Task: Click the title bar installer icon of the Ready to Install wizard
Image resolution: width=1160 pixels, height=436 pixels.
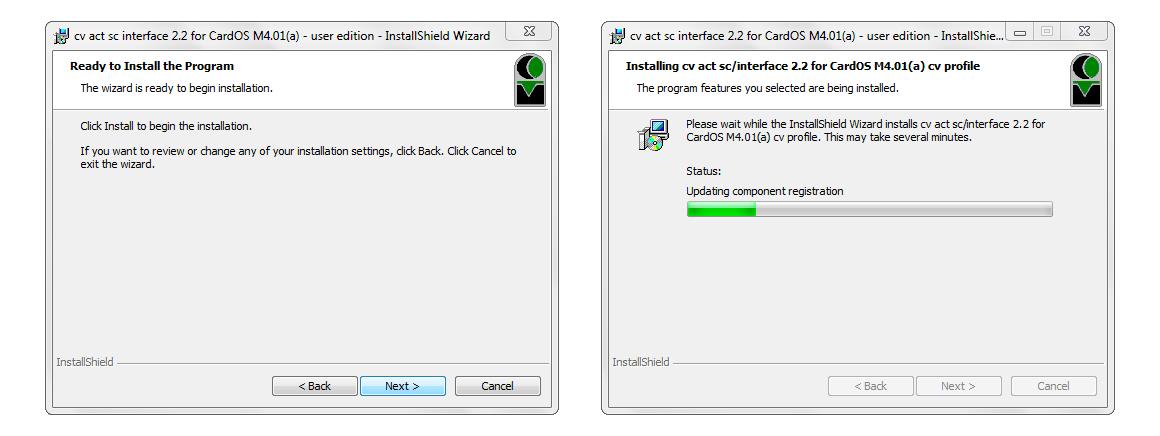Action: click(x=62, y=36)
